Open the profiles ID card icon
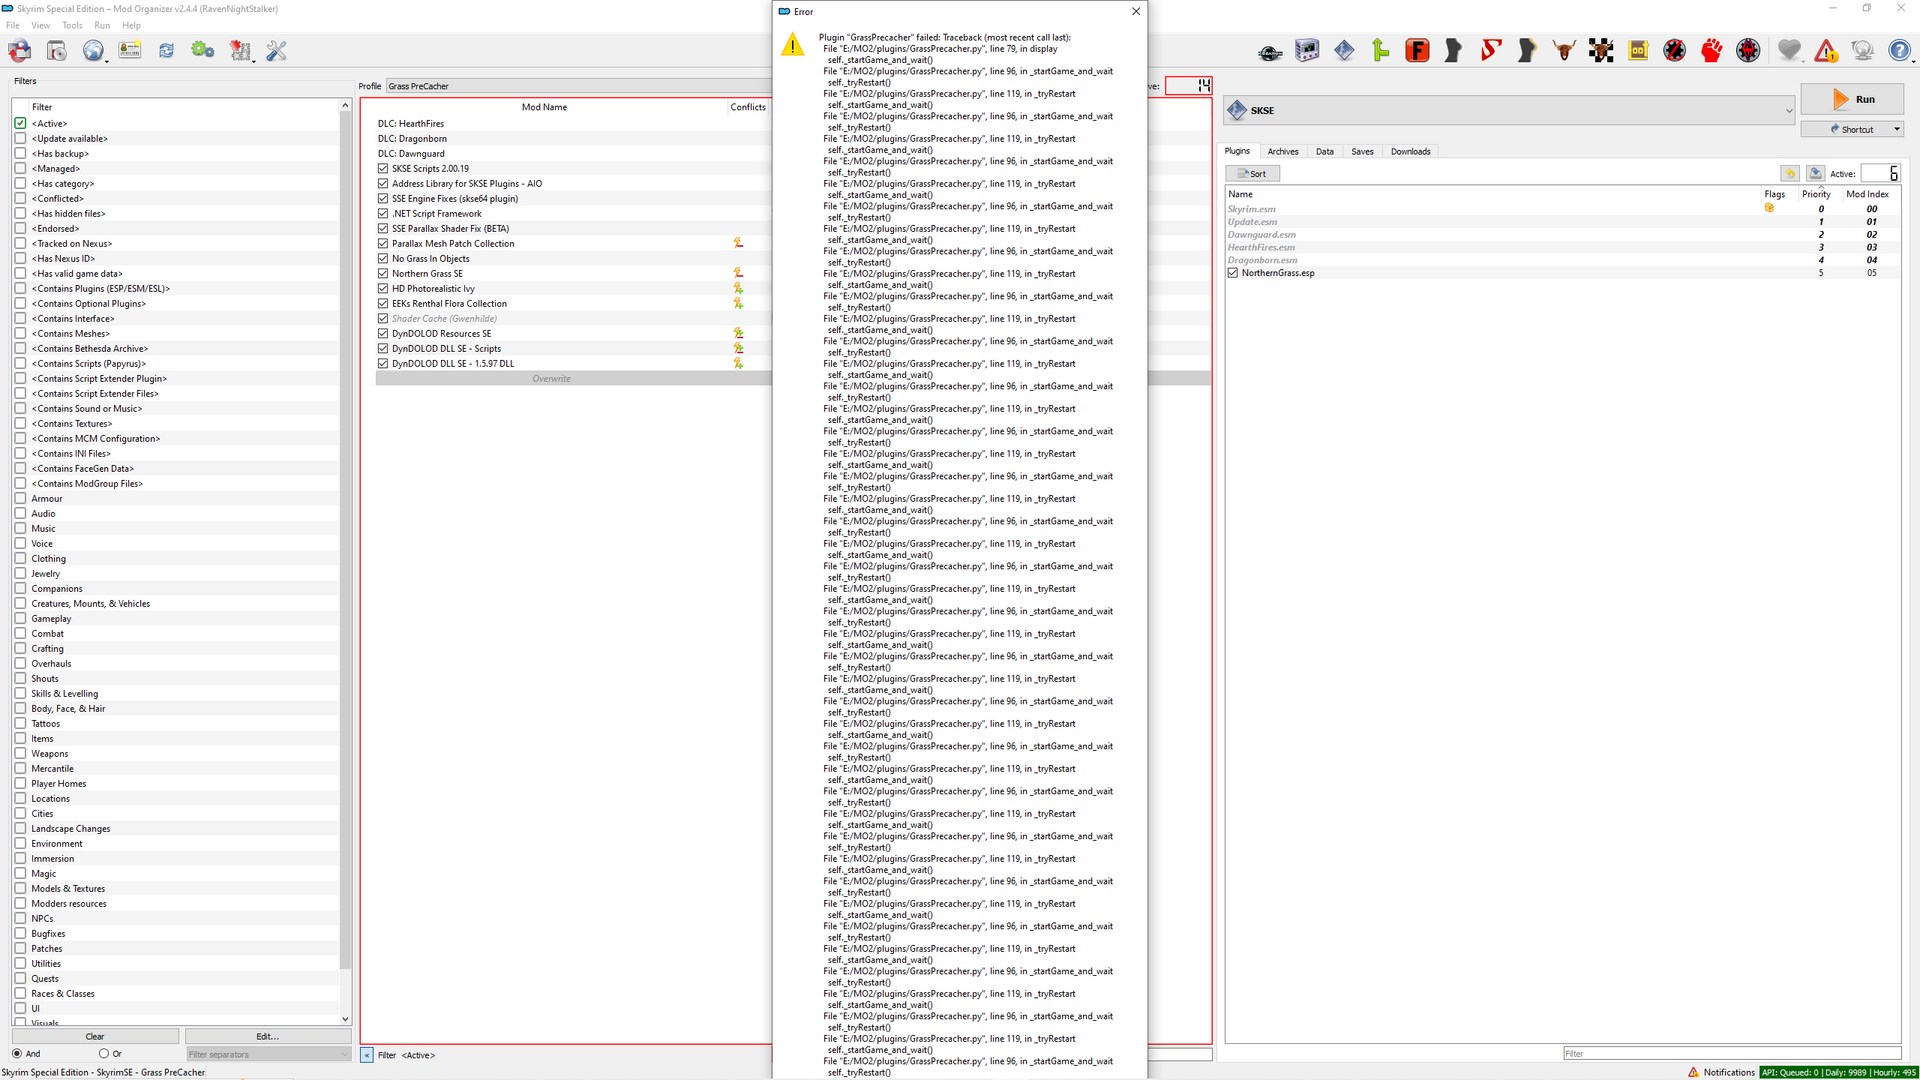1920x1080 pixels. [130, 50]
